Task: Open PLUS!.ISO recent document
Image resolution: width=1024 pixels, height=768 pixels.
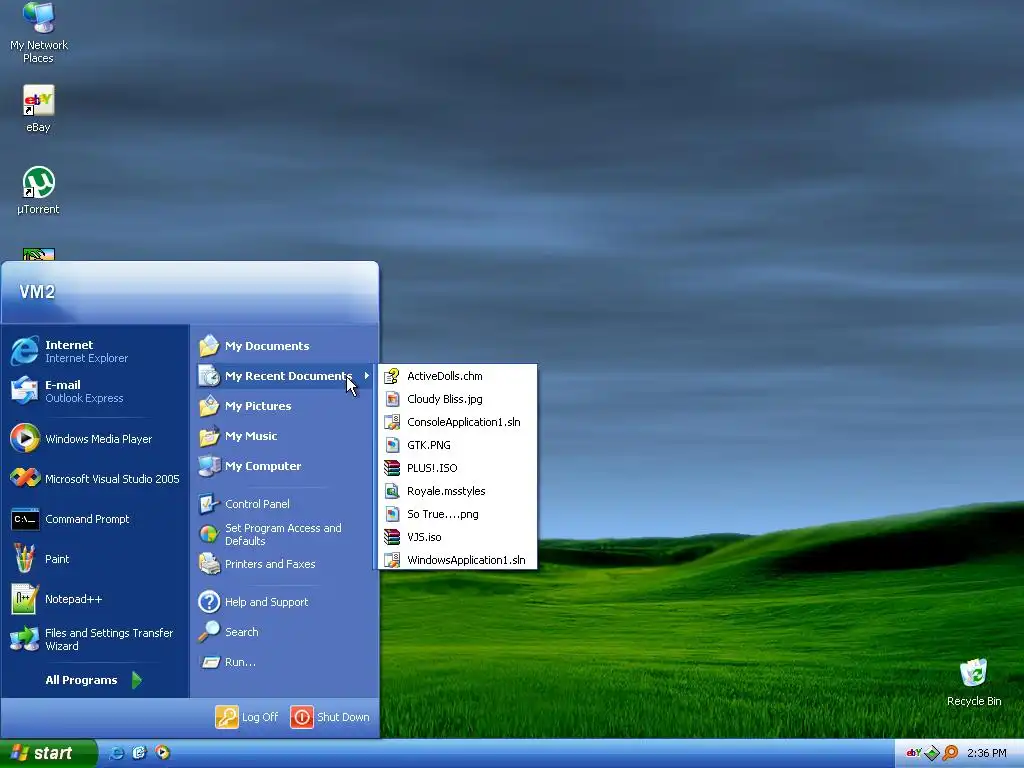Action: [x=457, y=468]
